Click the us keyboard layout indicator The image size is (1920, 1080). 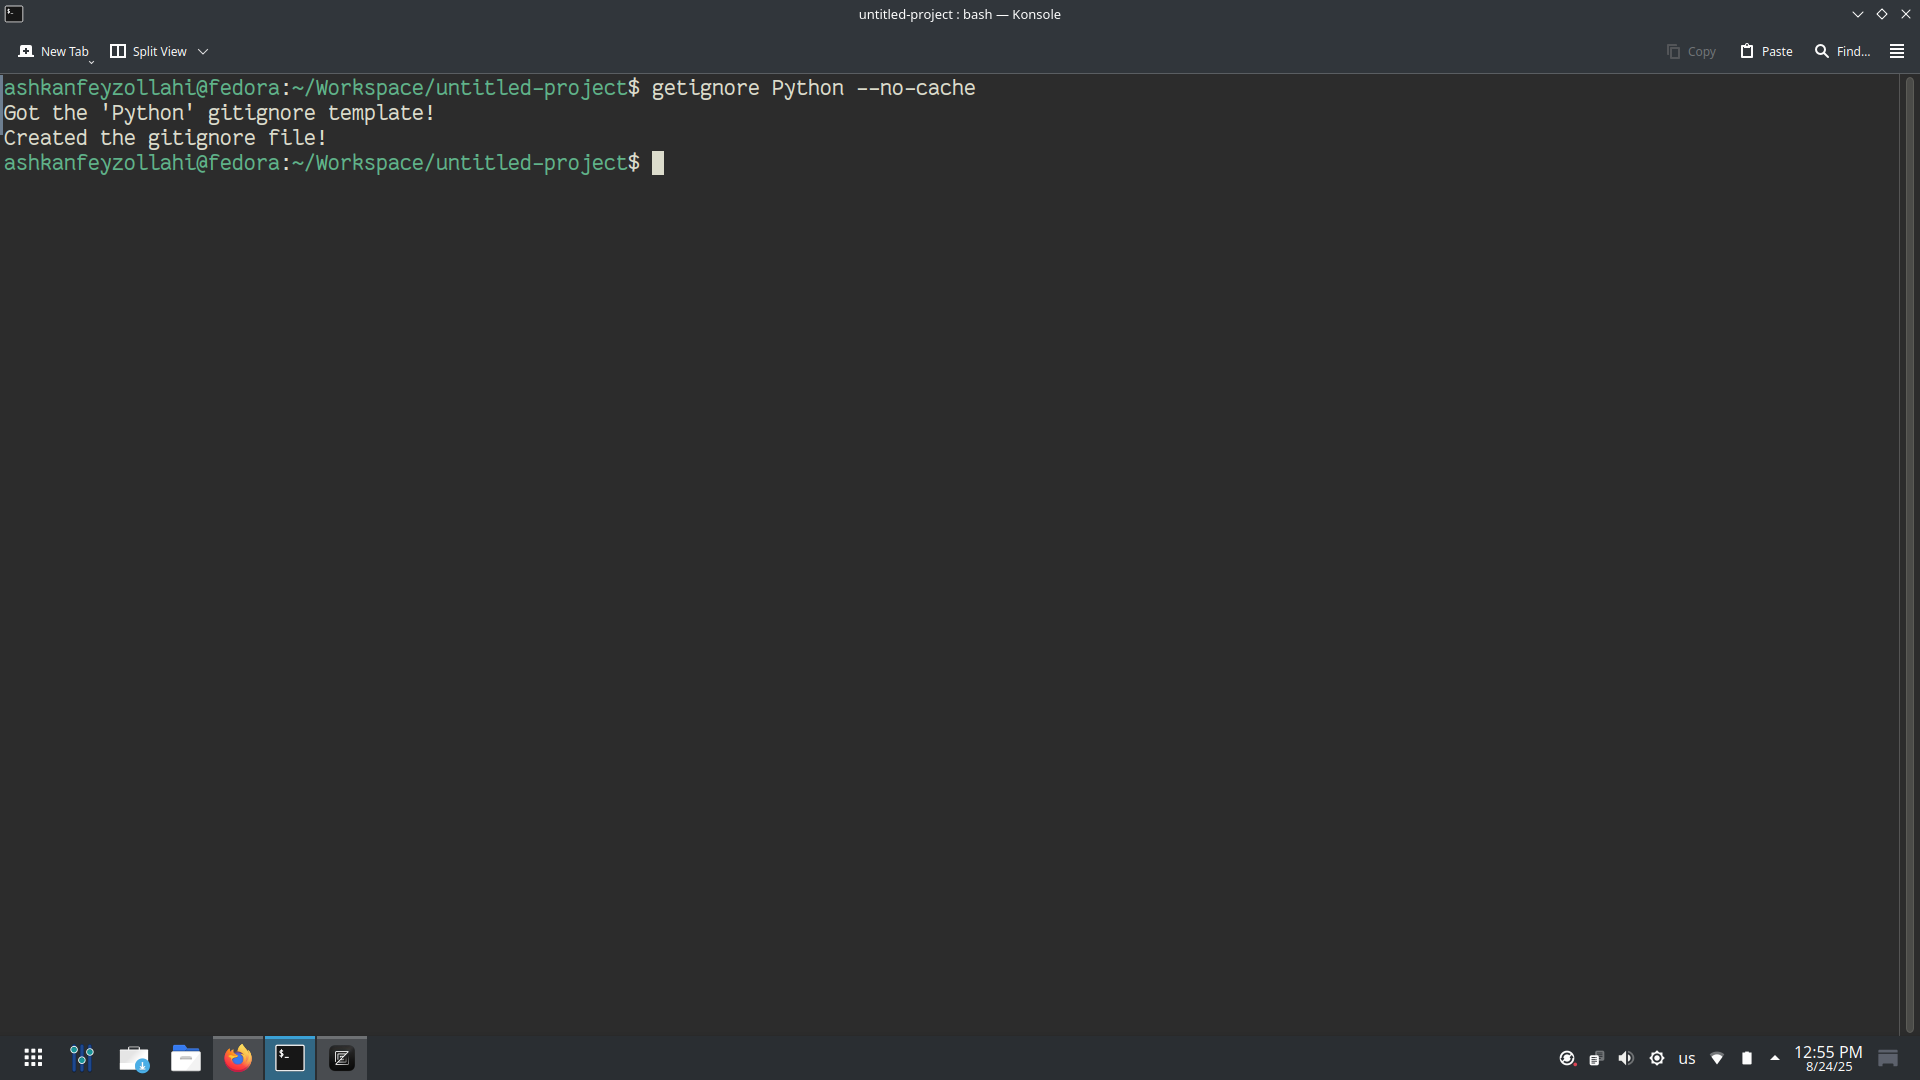(1687, 1058)
